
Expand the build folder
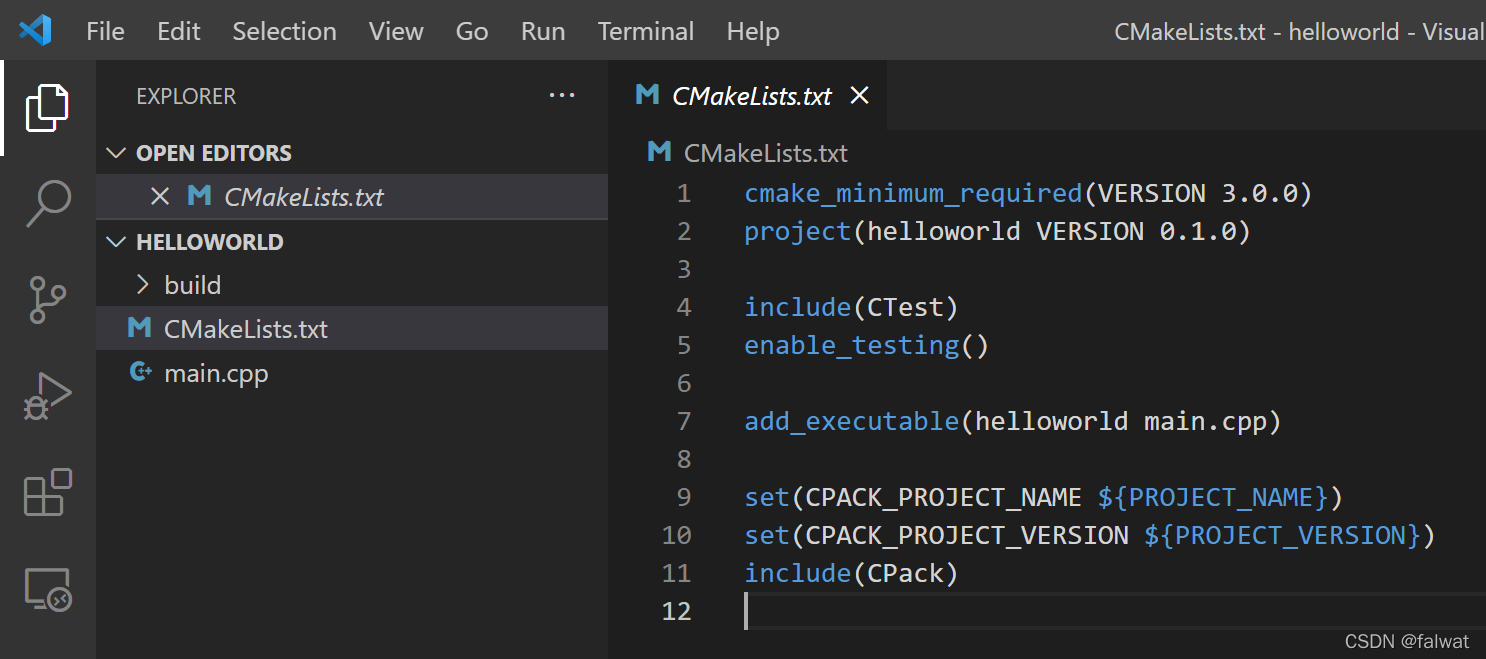(x=192, y=285)
